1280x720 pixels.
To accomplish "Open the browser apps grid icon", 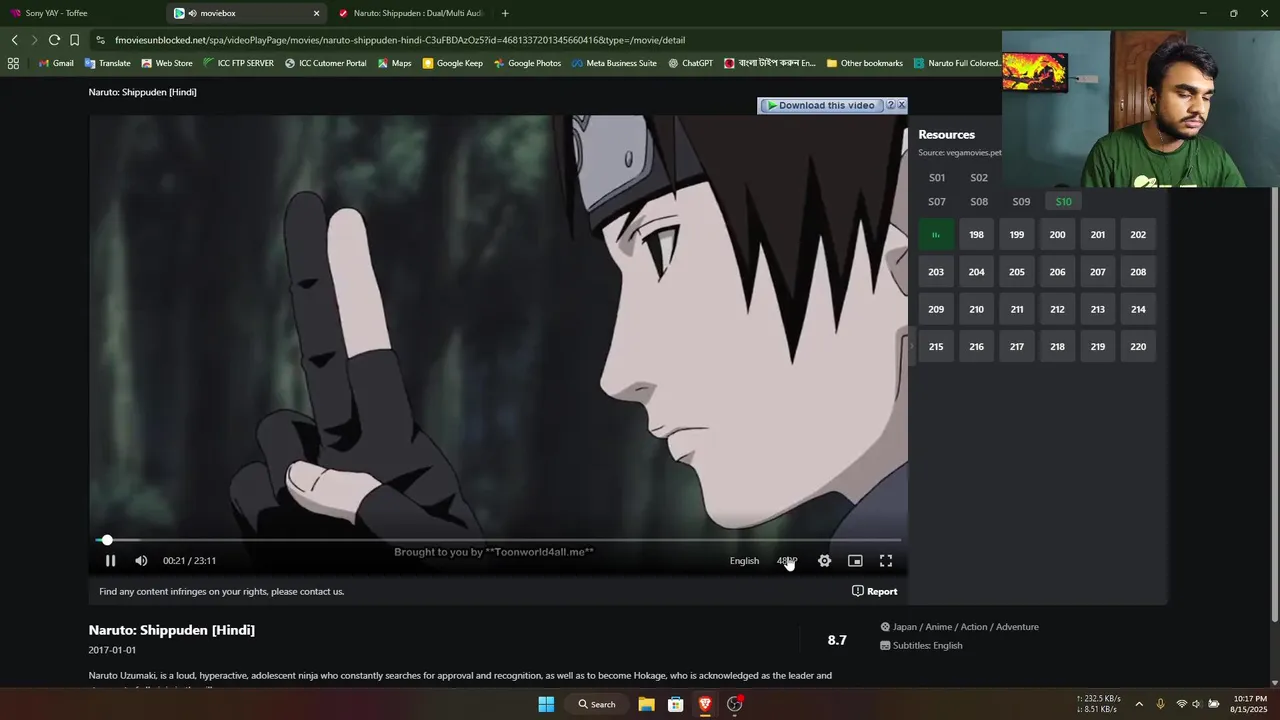I will [x=13, y=63].
